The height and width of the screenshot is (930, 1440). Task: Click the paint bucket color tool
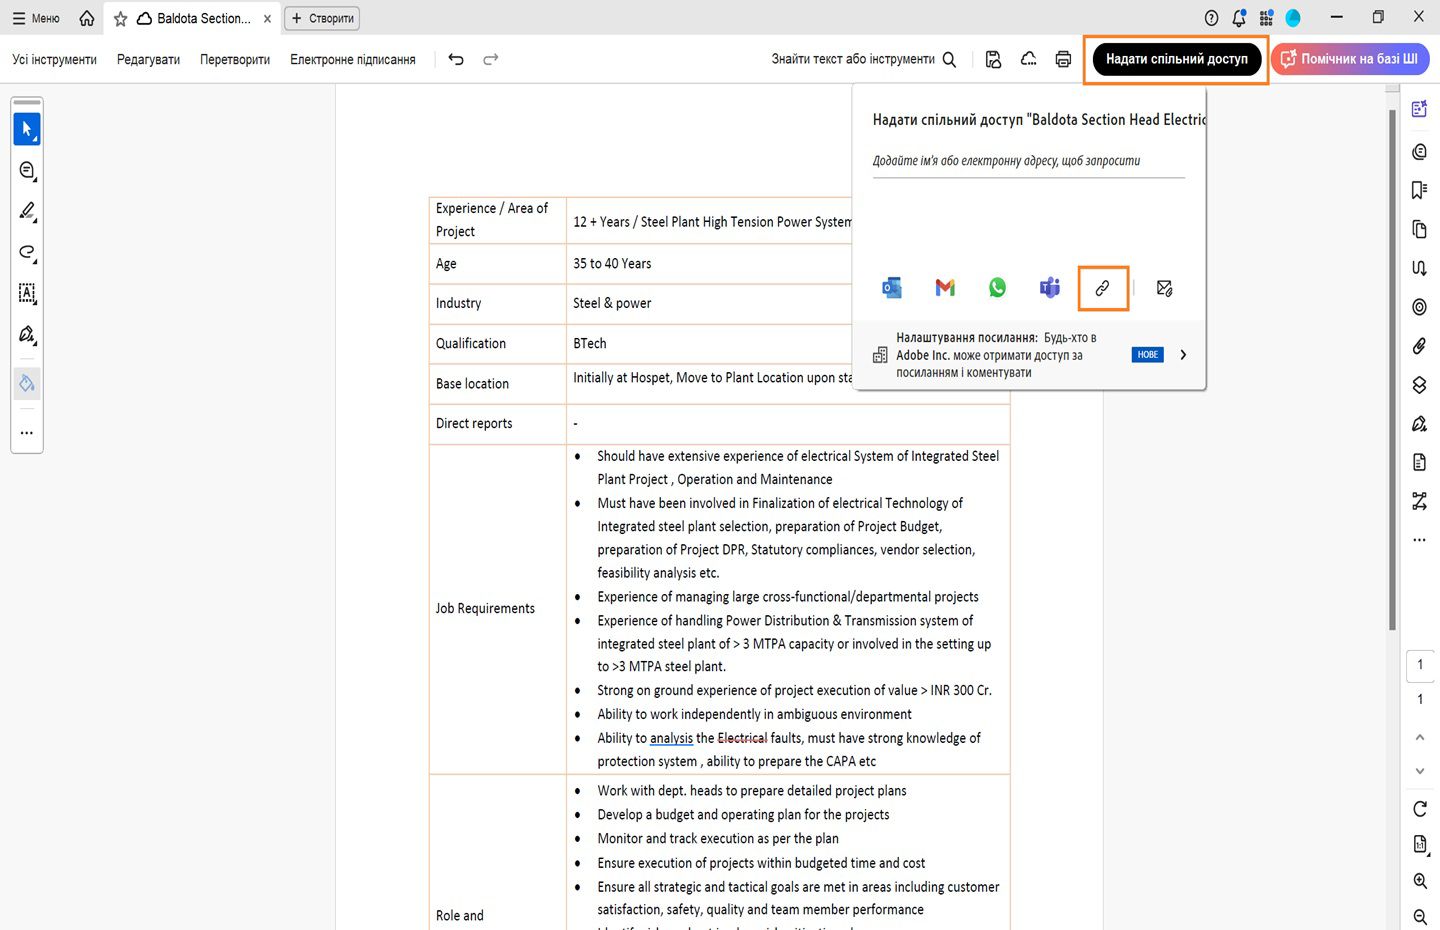[x=27, y=383]
